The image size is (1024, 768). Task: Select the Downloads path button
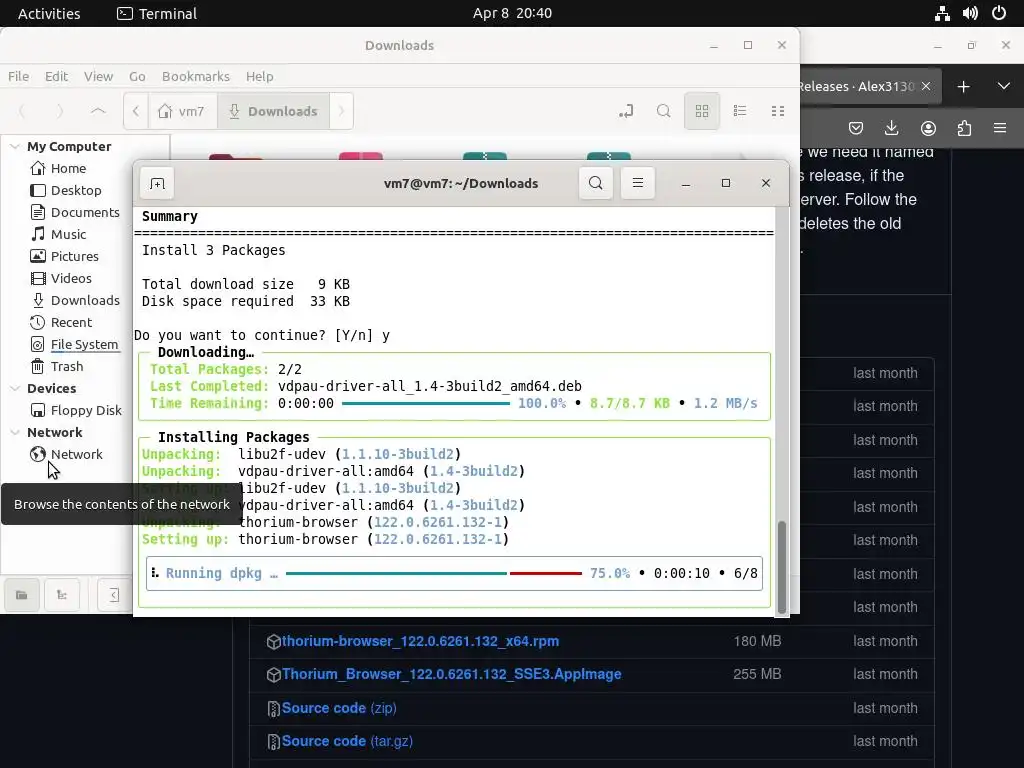273,111
